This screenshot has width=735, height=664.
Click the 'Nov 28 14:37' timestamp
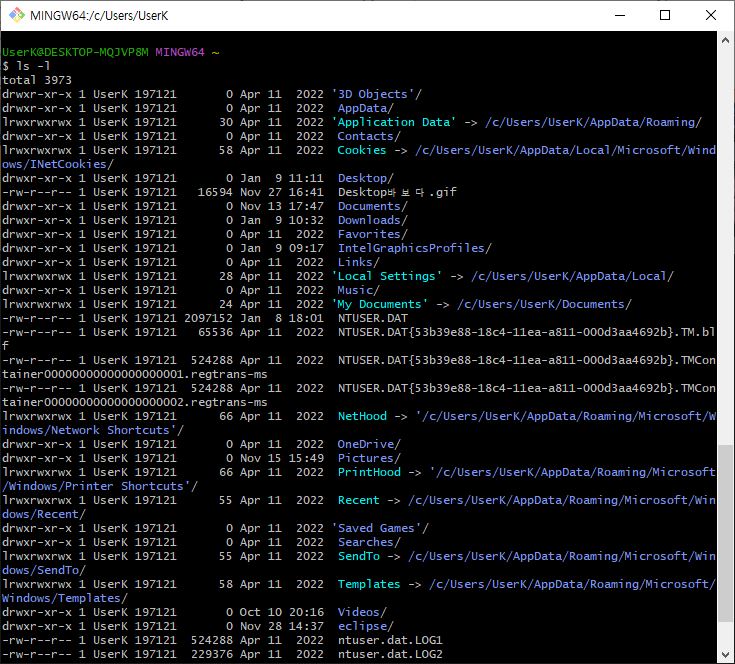coord(281,627)
